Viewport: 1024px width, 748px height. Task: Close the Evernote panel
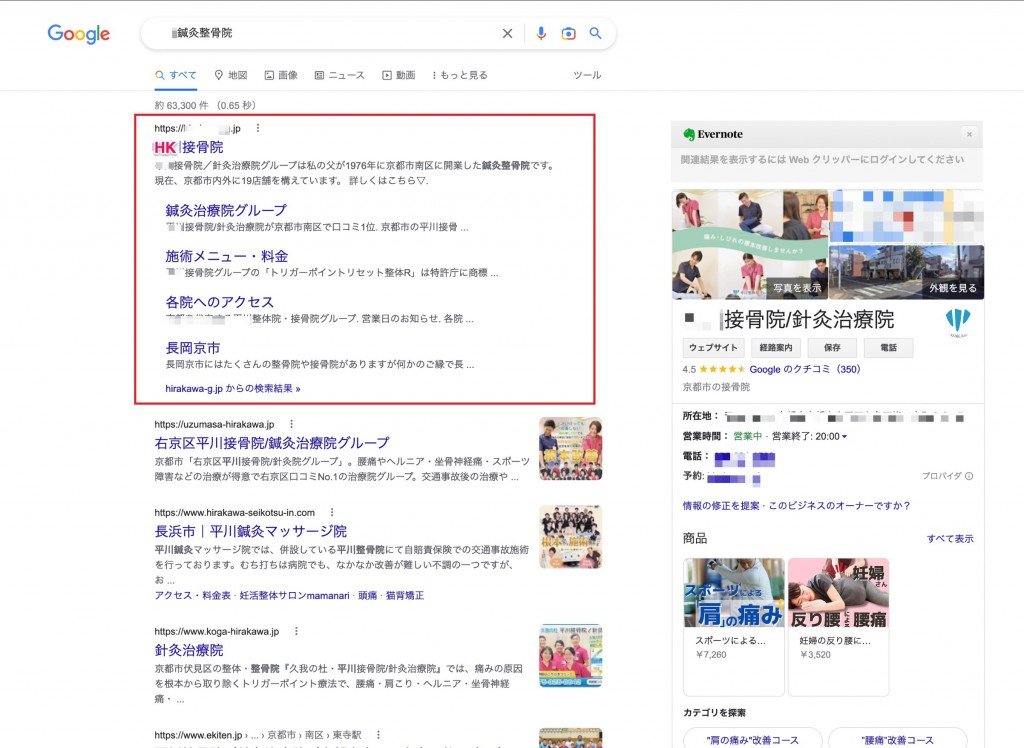pos(969,134)
